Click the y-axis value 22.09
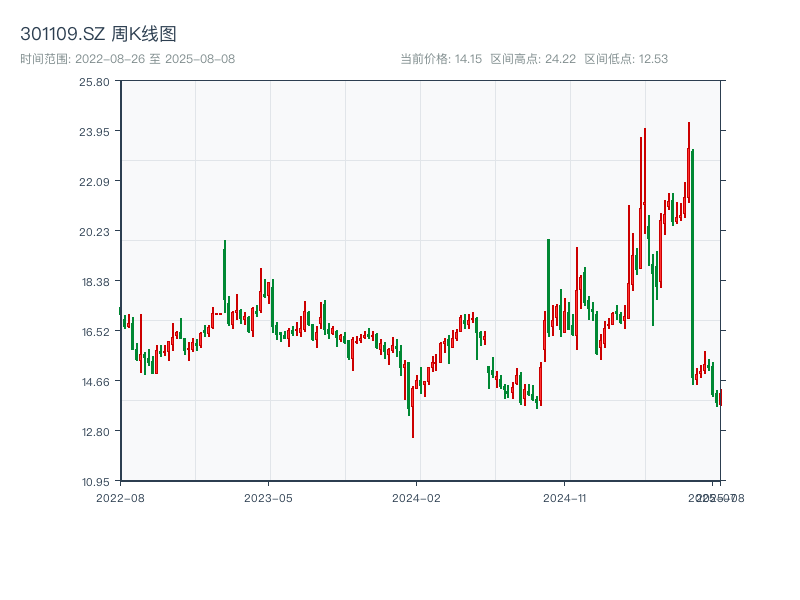 point(94,182)
